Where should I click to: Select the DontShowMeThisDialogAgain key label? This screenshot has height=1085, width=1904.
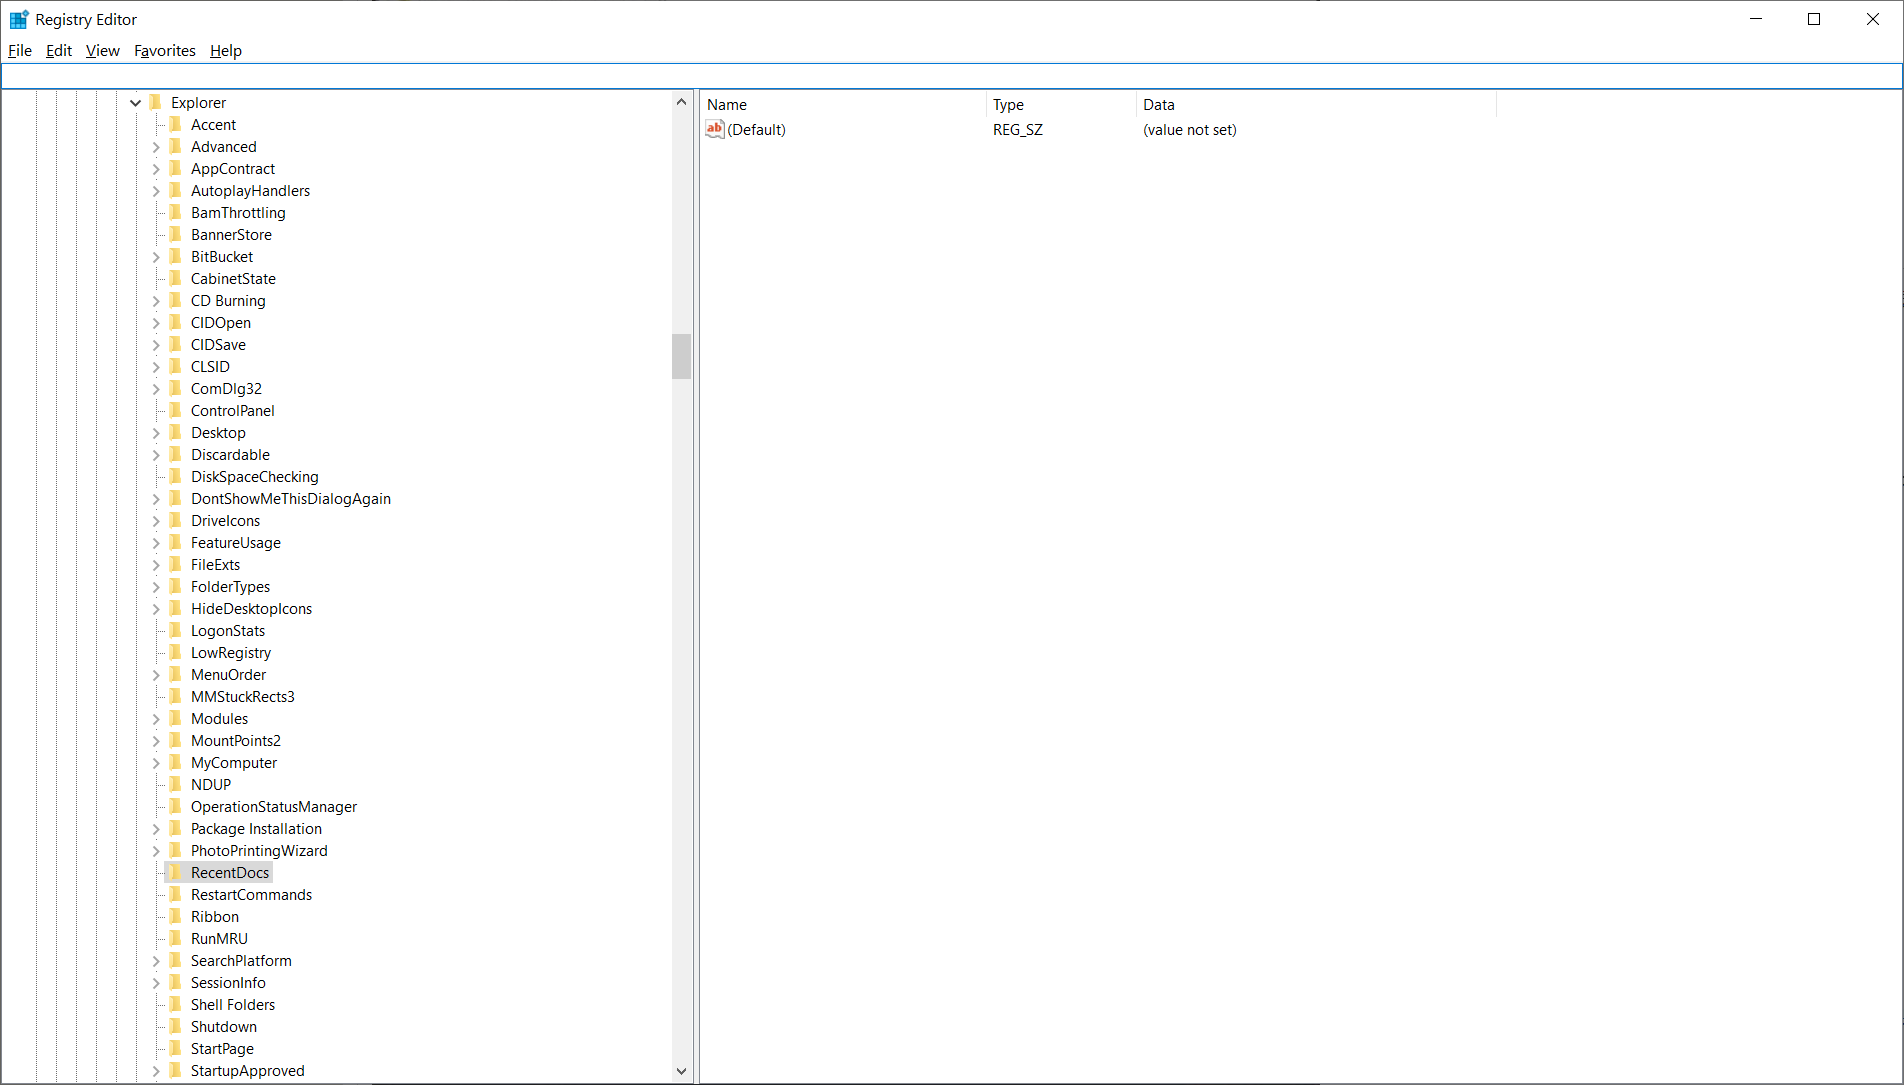pos(291,498)
